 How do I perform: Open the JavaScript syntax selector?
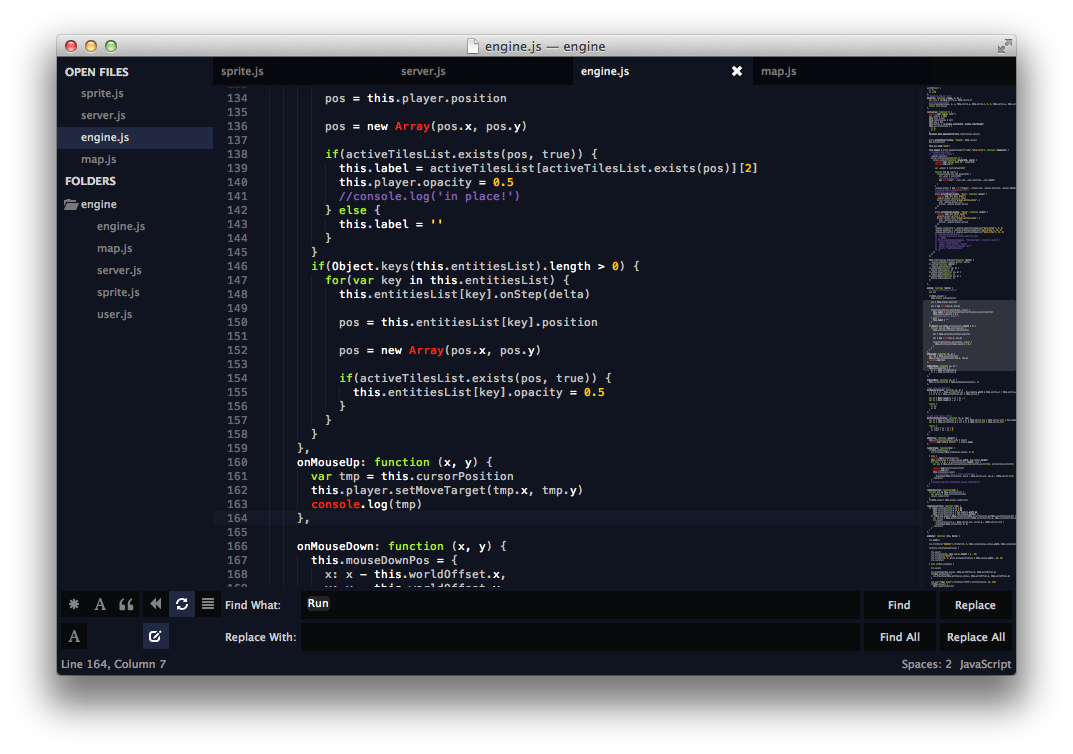point(985,664)
